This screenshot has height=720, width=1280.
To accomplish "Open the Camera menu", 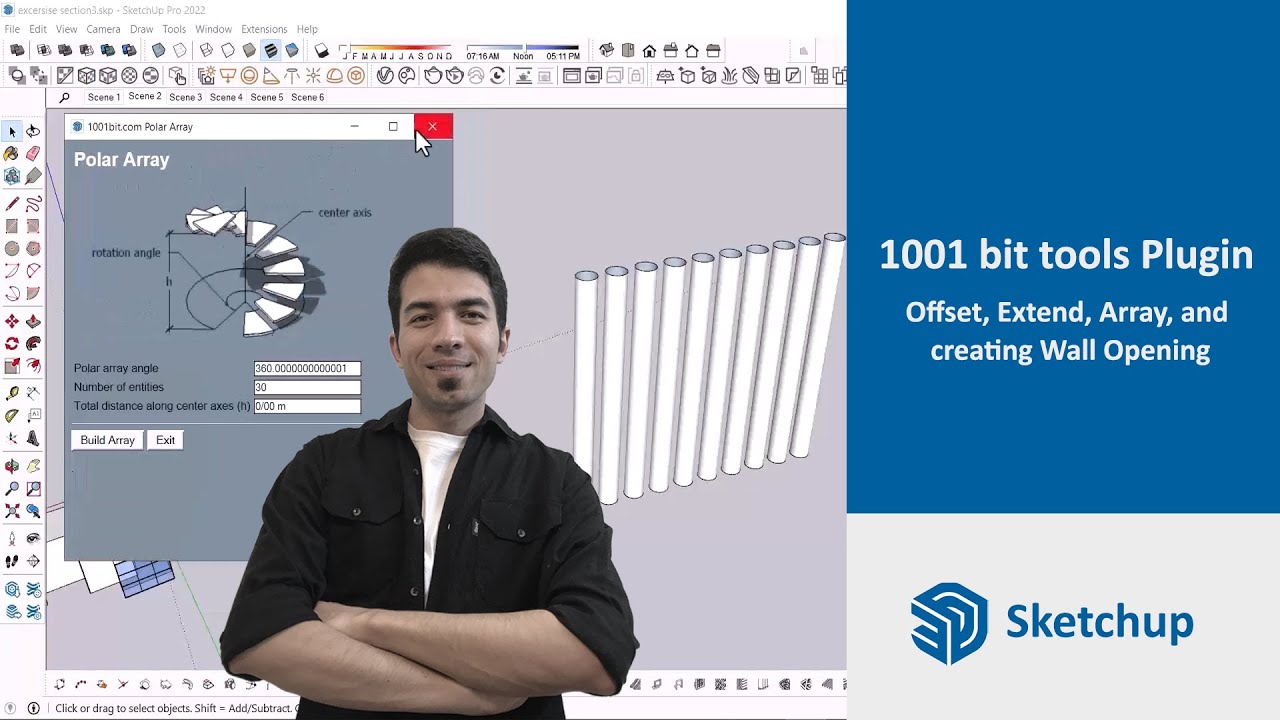I will pos(103,29).
